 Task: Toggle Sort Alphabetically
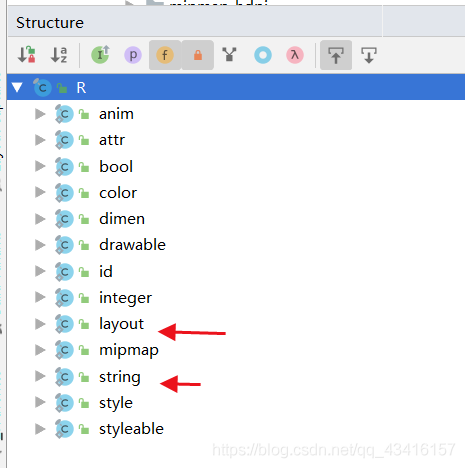[x=59, y=55]
